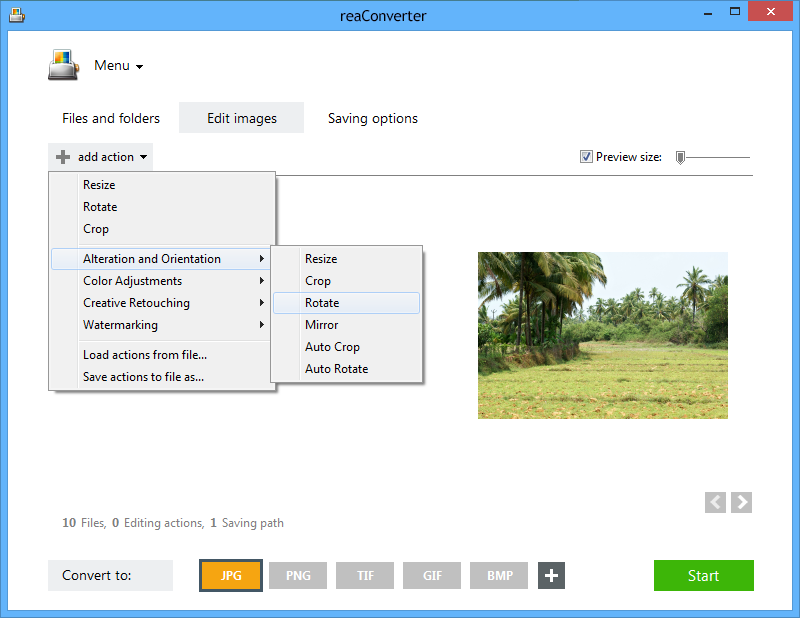Select TIF as output format

pos(365,576)
